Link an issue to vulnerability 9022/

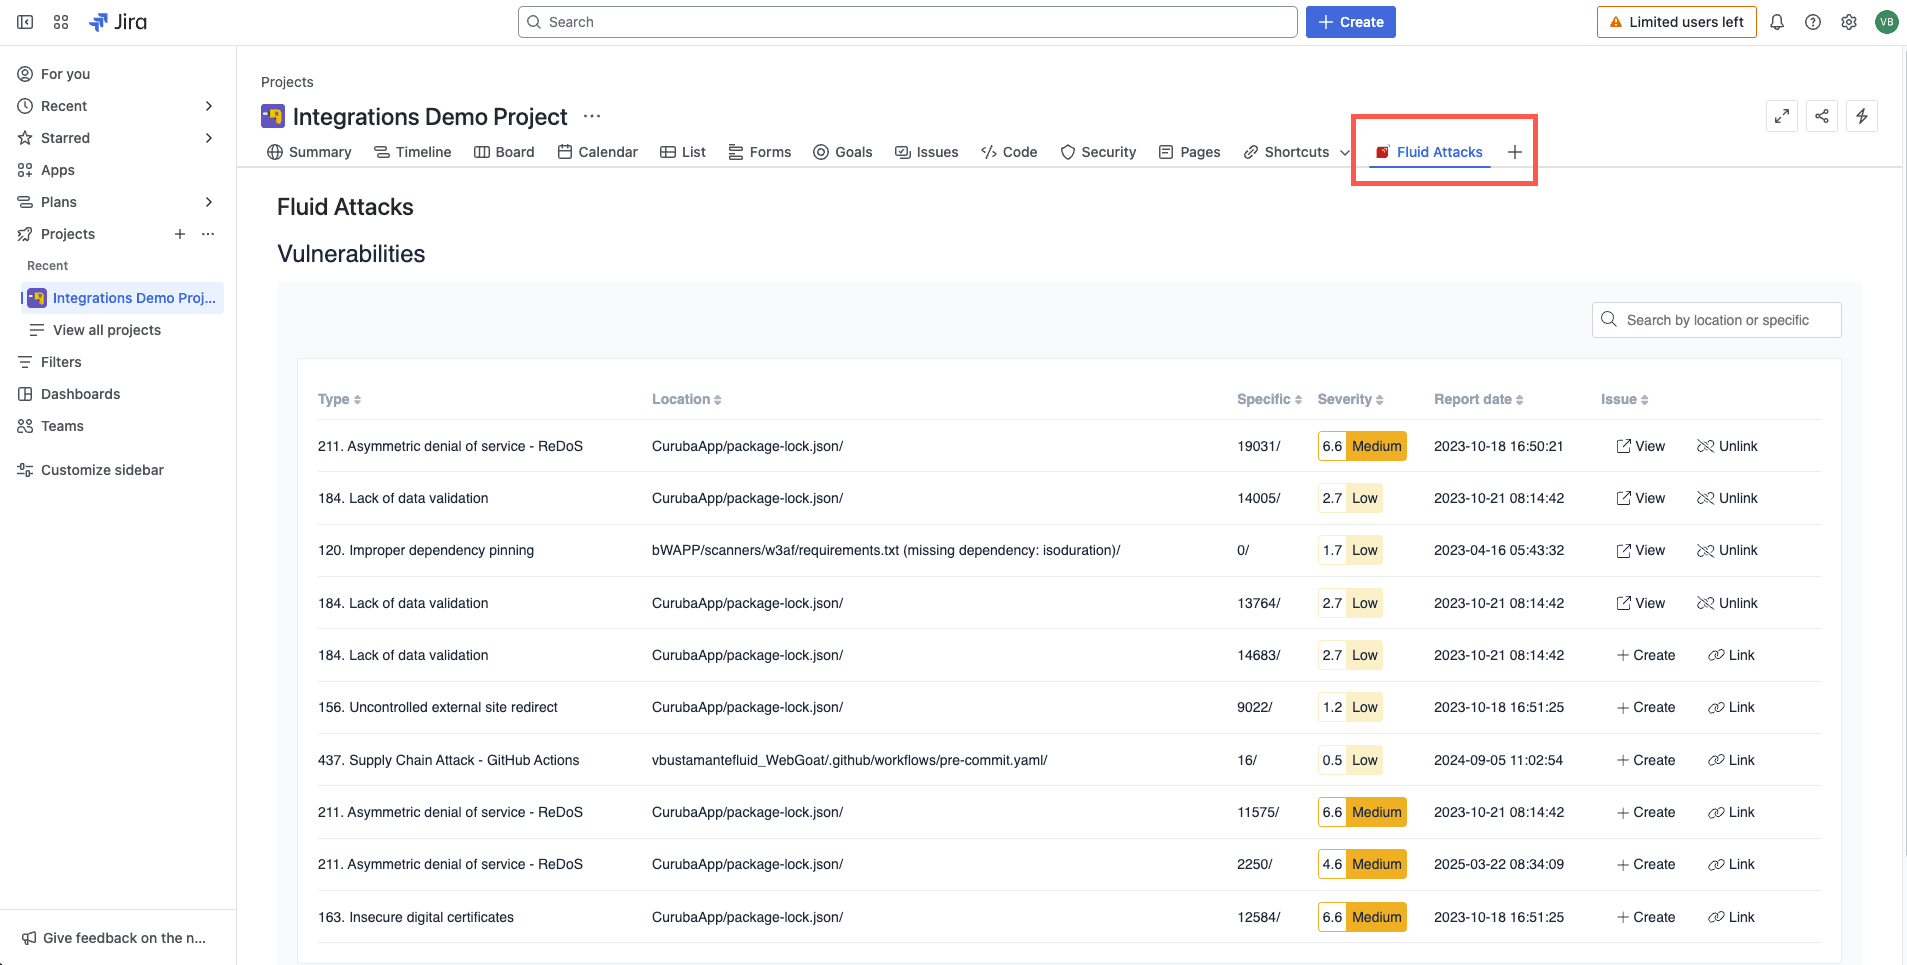tap(1731, 707)
